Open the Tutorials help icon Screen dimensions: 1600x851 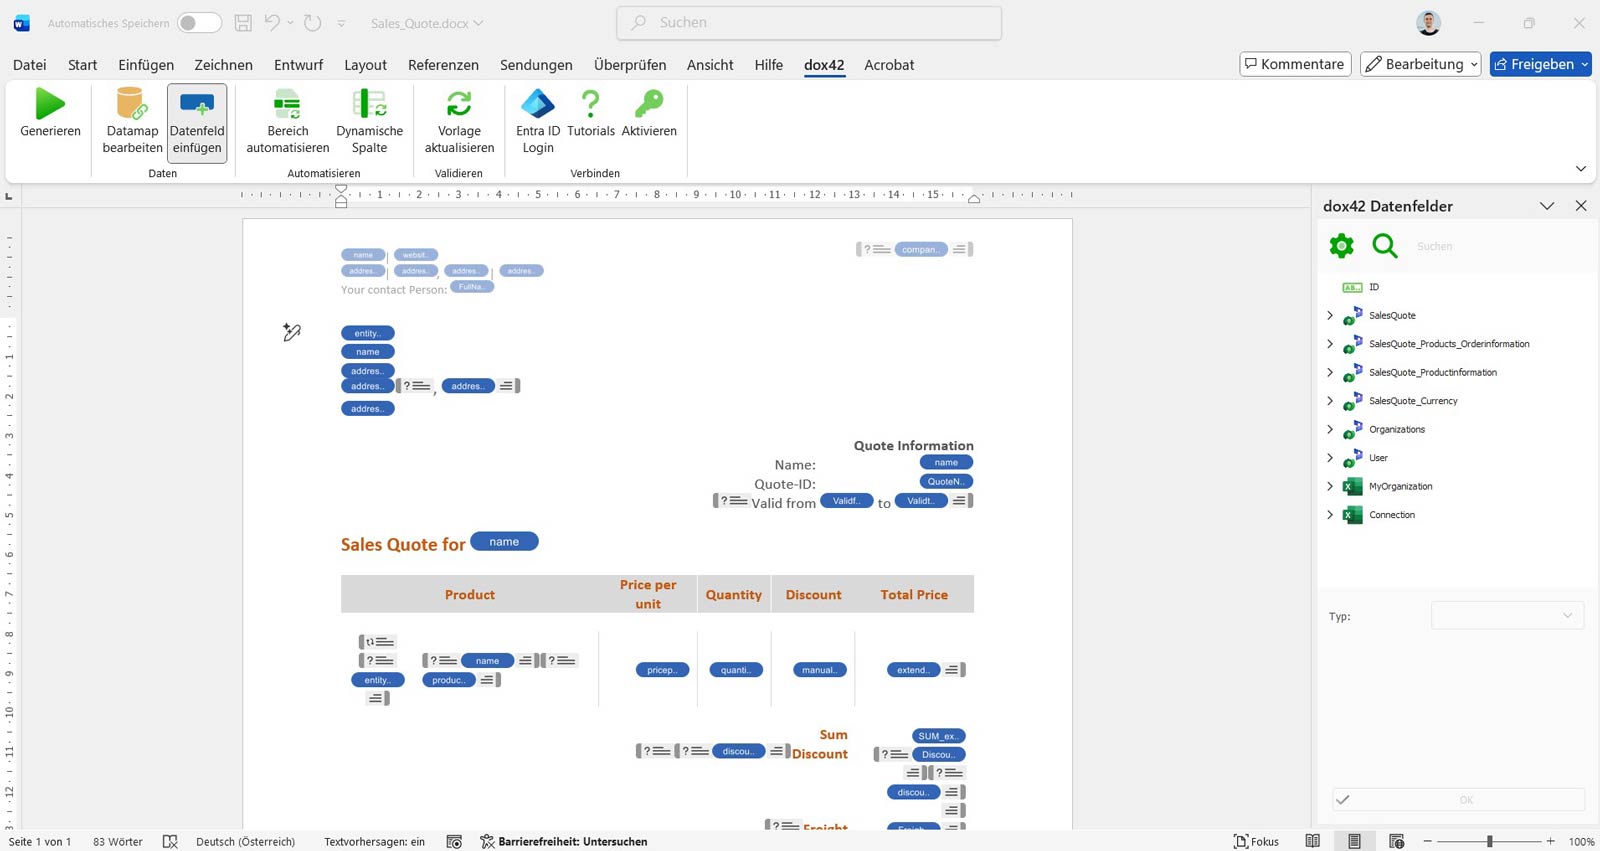tap(591, 104)
